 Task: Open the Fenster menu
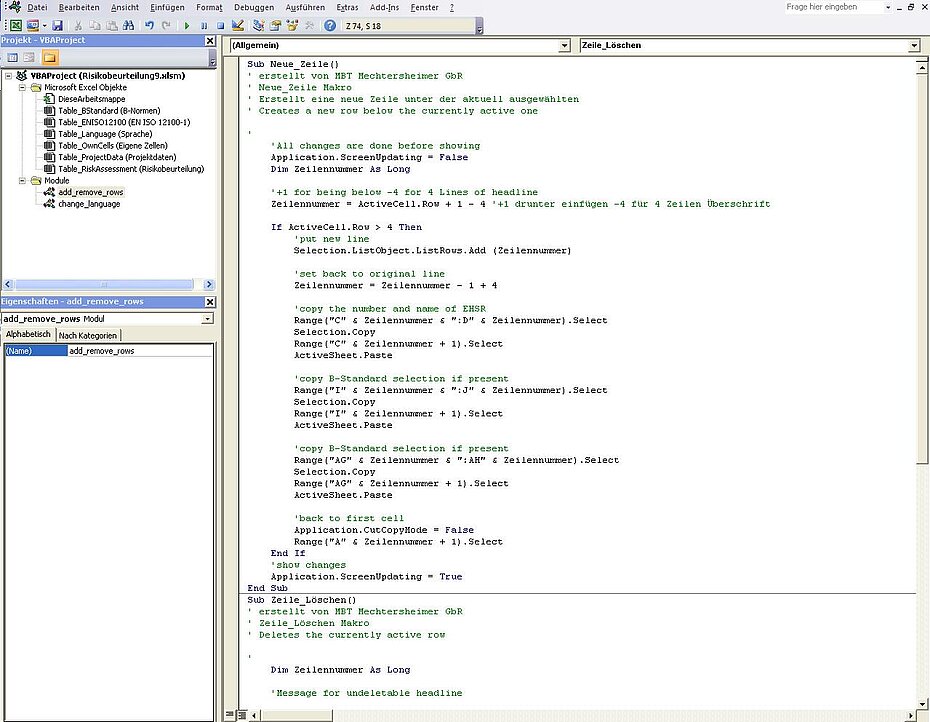click(x=425, y=7)
